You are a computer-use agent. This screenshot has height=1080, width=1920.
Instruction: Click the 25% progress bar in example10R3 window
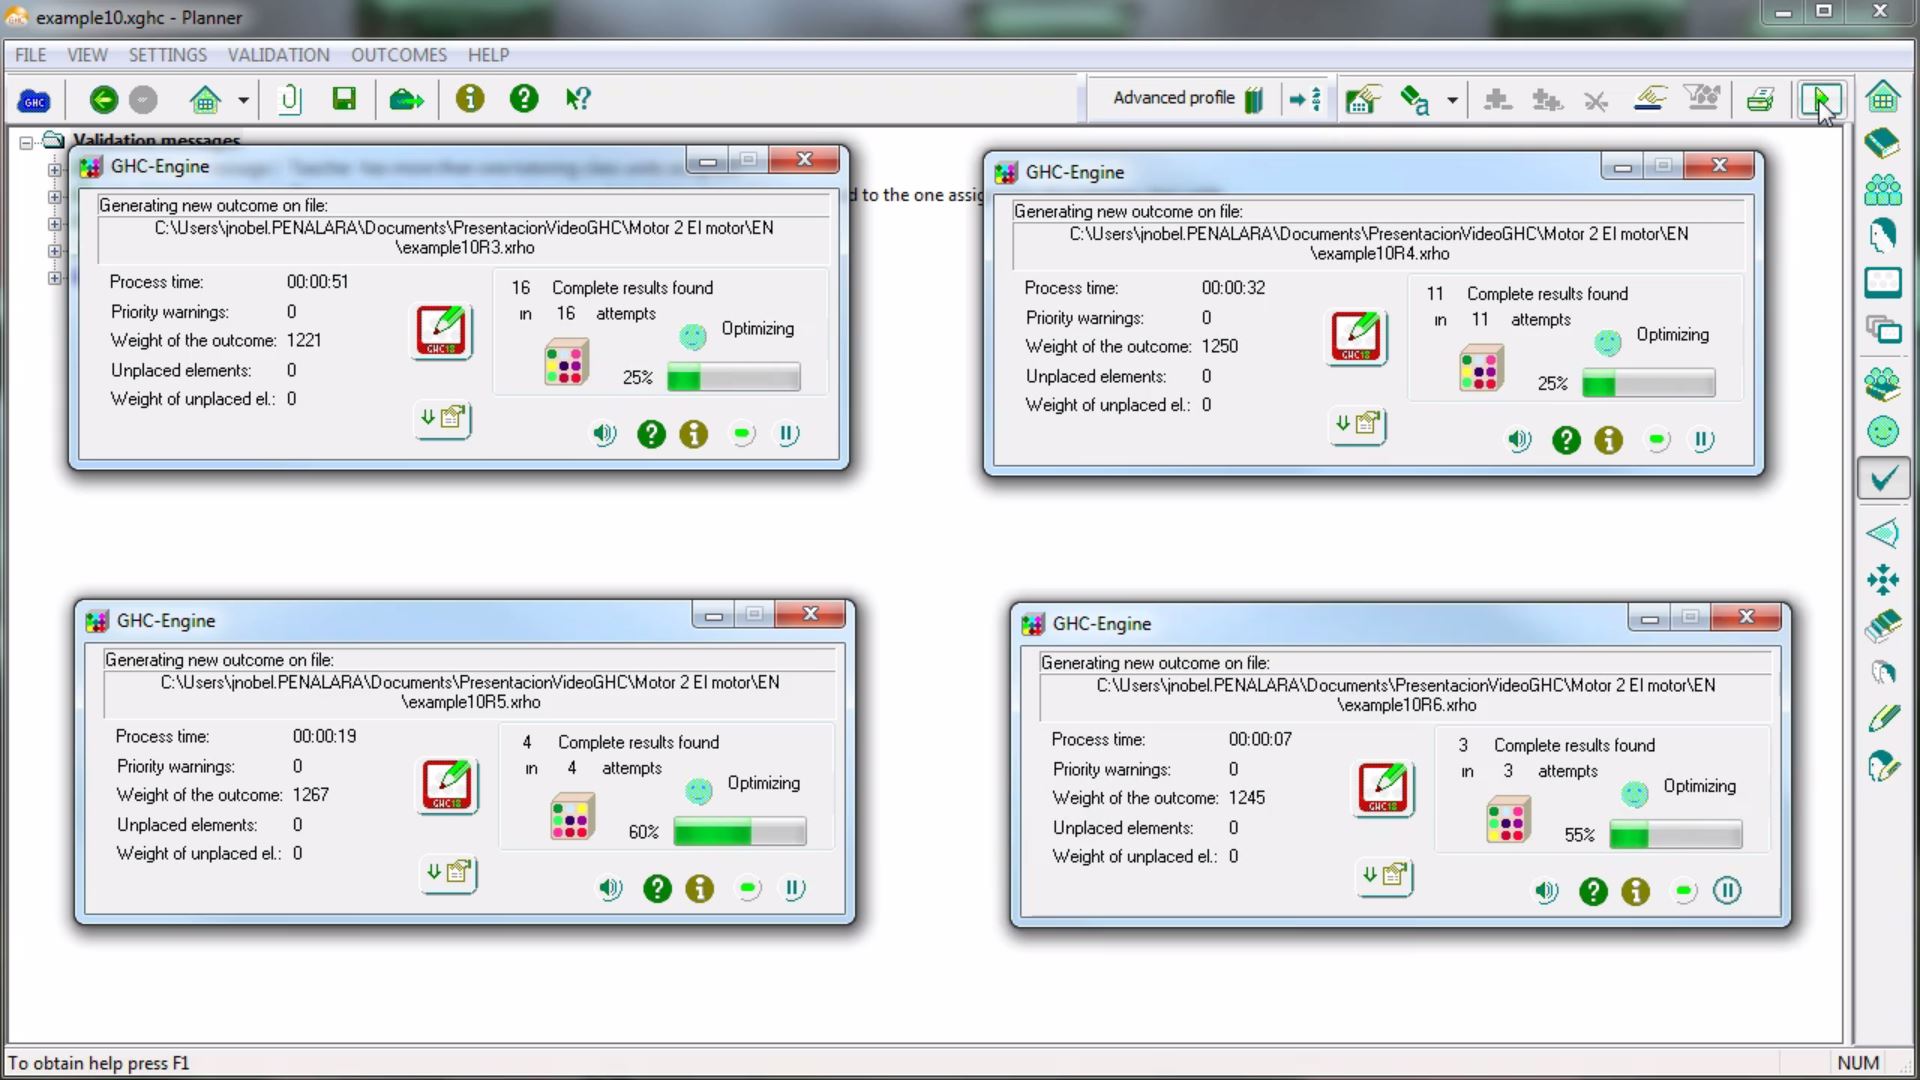click(x=733, y=378)
